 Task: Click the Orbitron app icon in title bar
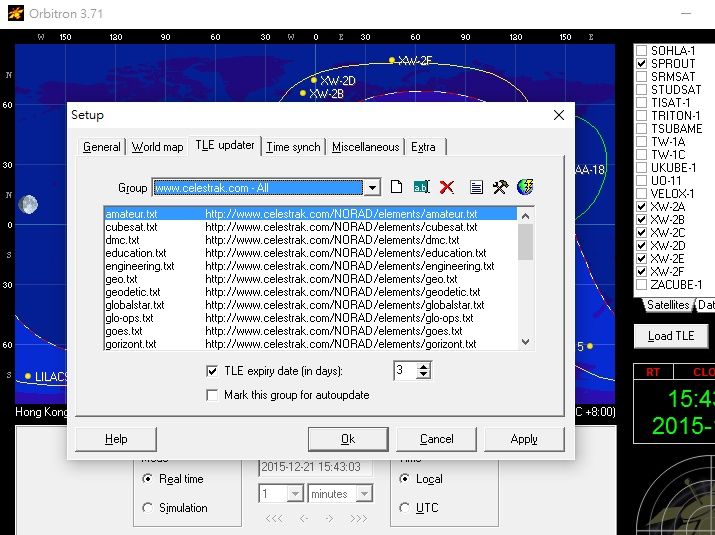pos(12,13)
